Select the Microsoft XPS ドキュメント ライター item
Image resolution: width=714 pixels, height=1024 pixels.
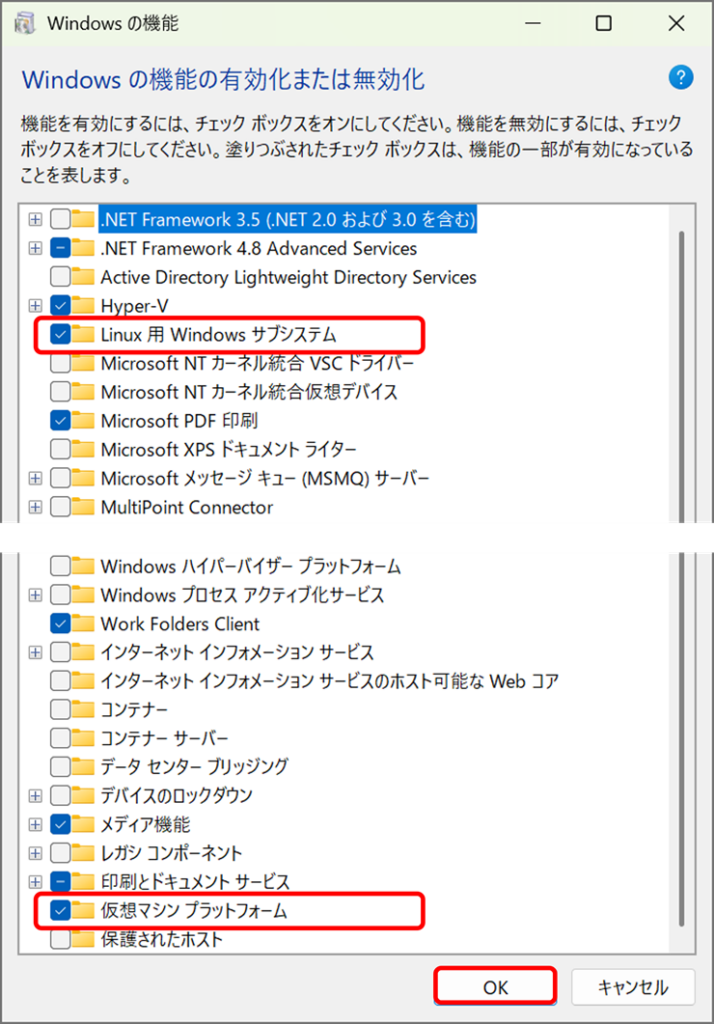point(228,449)
